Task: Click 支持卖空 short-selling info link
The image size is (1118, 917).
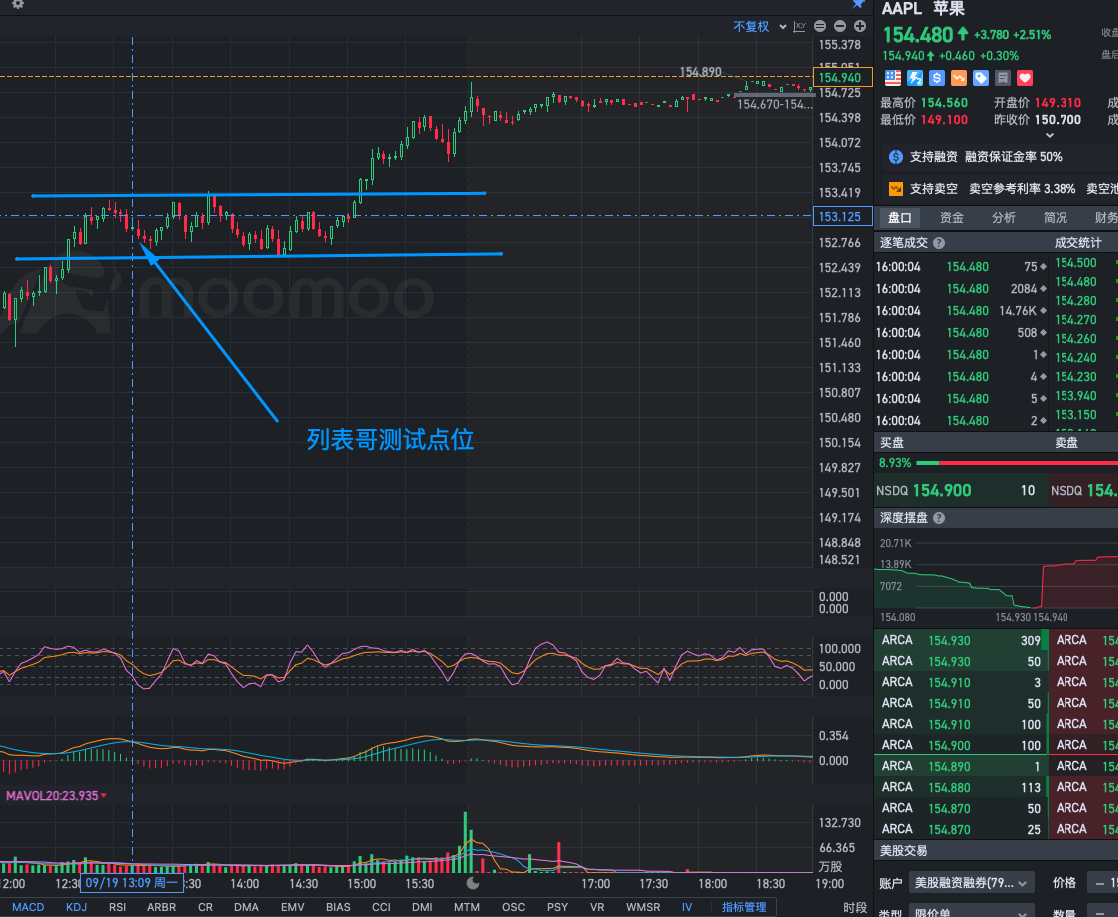Action: pos(933,189)
